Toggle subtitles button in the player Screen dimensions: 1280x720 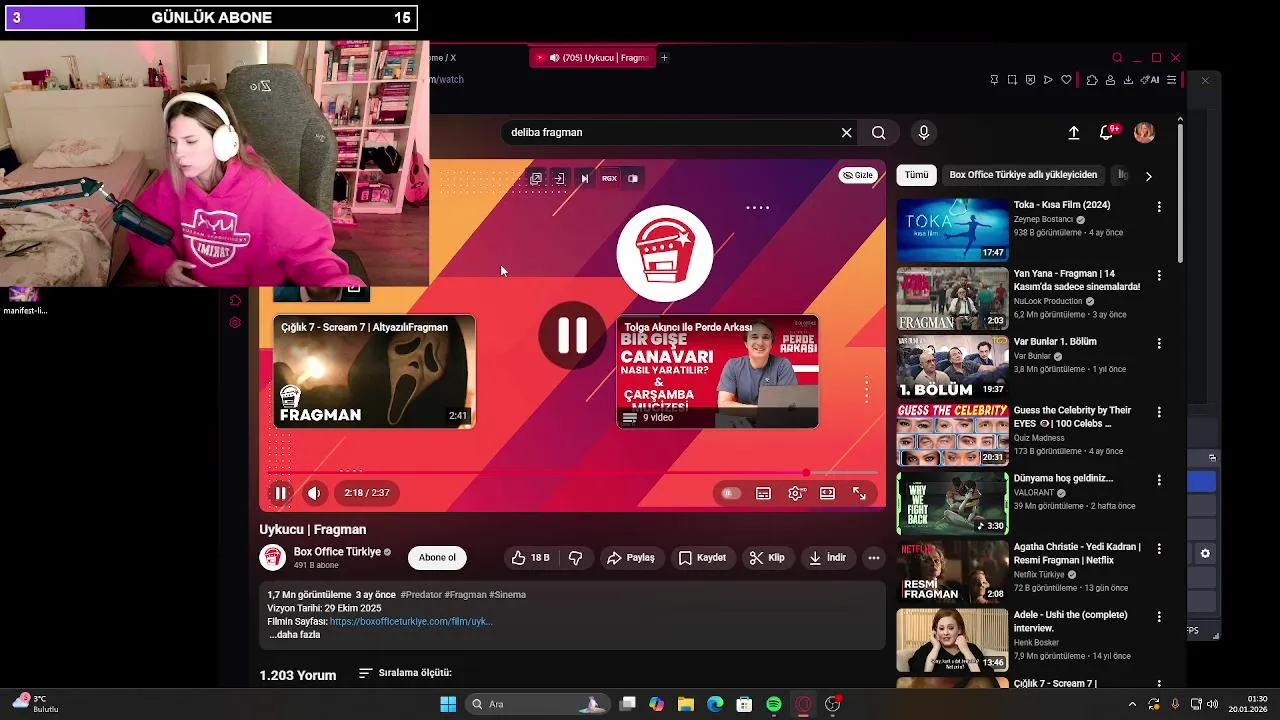pos(763,493)
